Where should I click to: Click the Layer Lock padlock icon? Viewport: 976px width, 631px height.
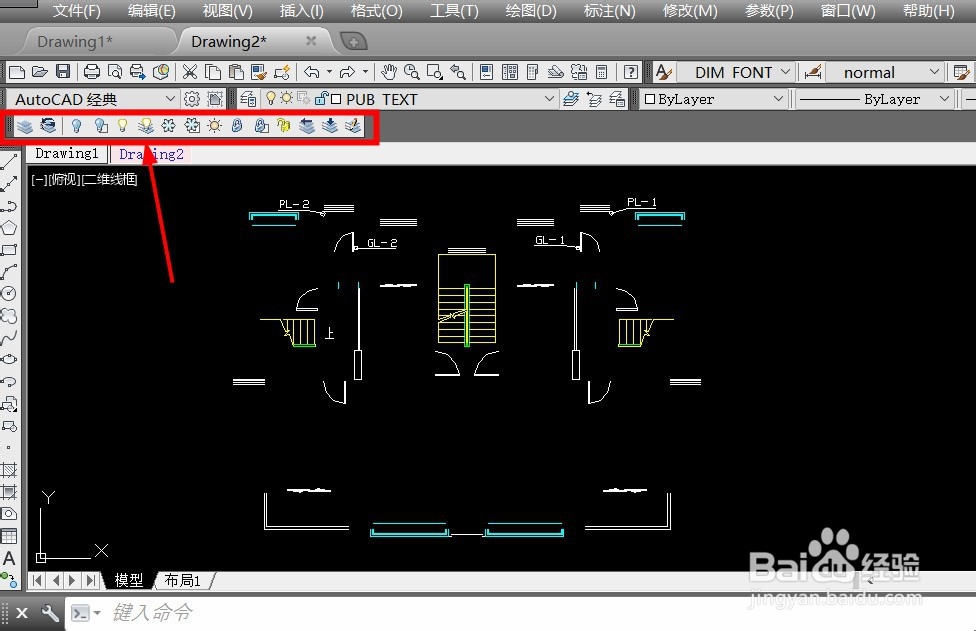point(237,126)
